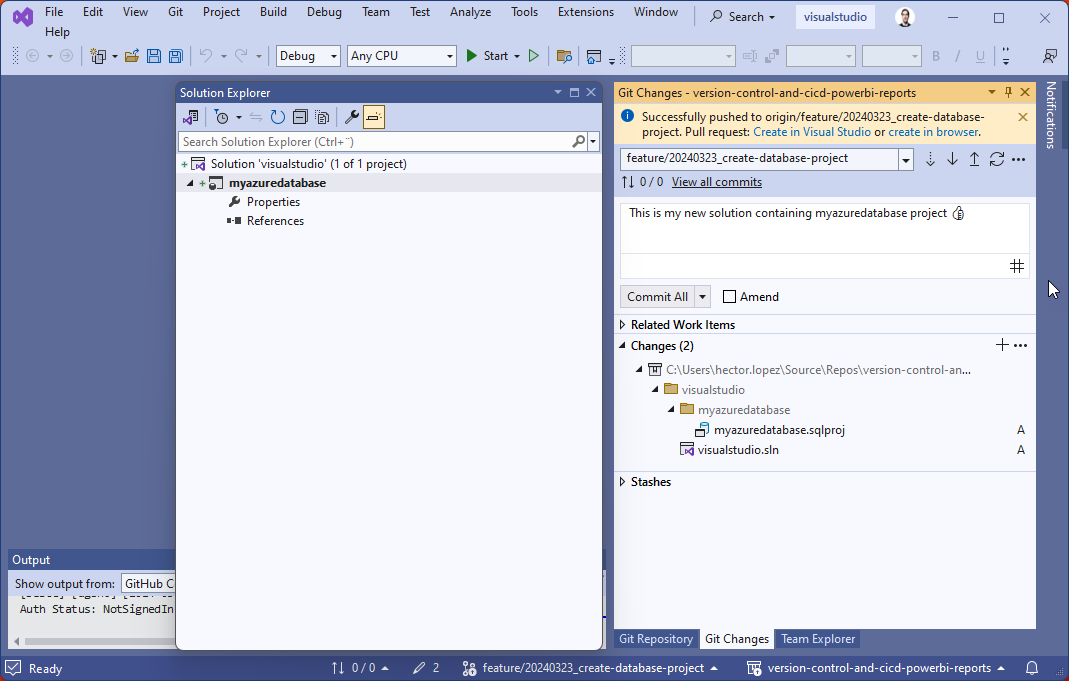Switch to the Git Repository tab
The height and width of the screenshot is (681, 1069).
point(655,639)
